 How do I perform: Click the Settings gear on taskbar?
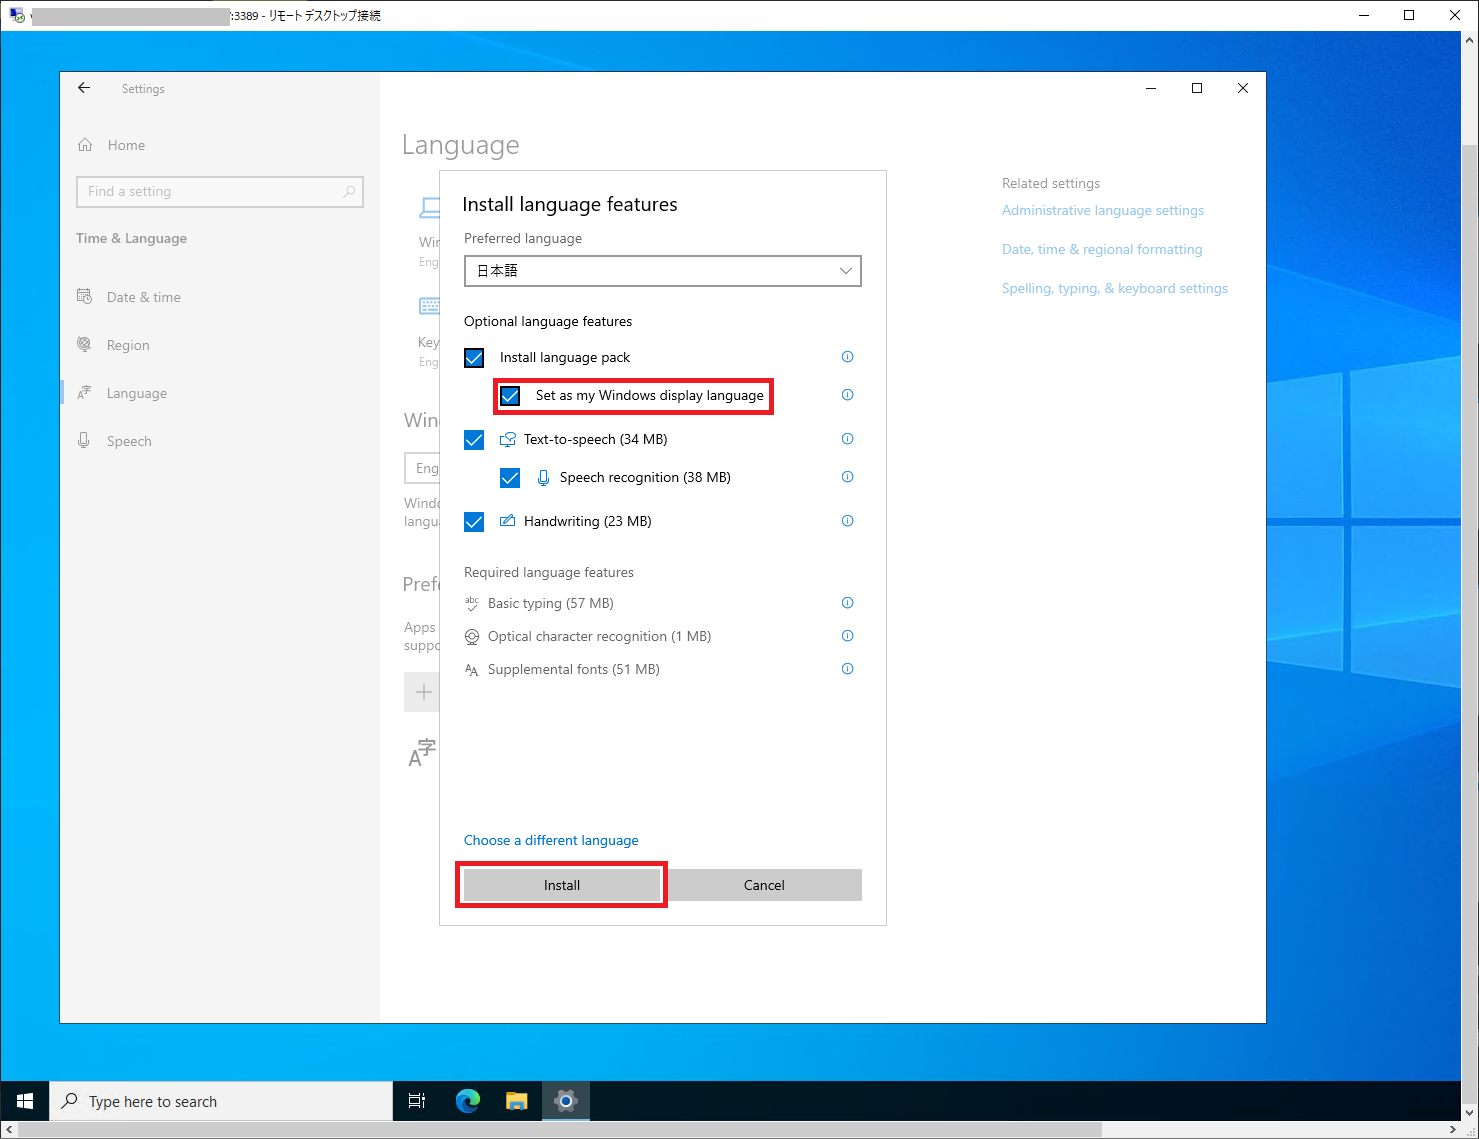[x=566, y=1101]
